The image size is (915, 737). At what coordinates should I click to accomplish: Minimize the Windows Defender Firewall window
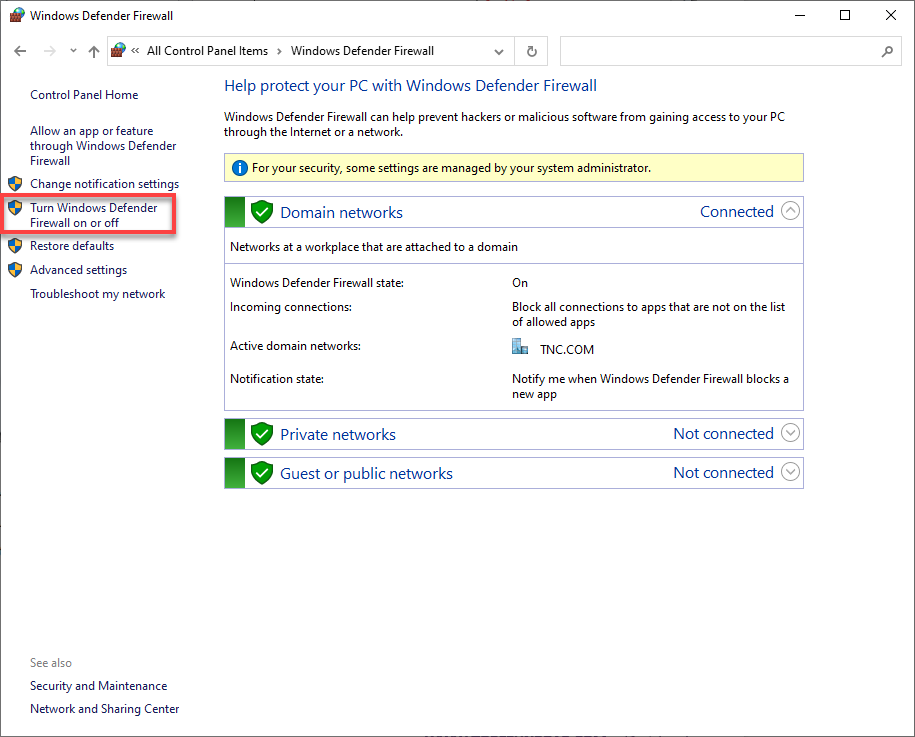tap(799, 15)
